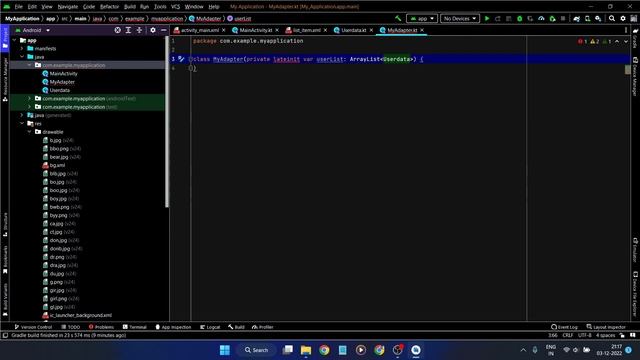This screenshot has height=360, width=640.
Task: Open the Refactor menu
Action: (x=109, y=7)
